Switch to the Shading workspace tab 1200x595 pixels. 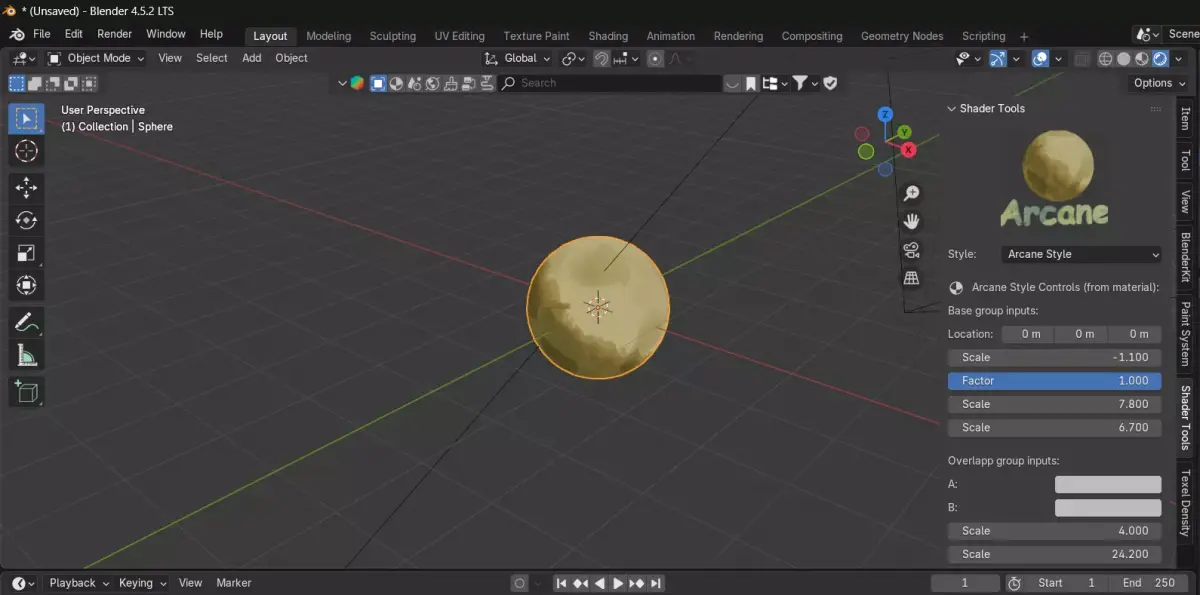click(x=608, y=36)
